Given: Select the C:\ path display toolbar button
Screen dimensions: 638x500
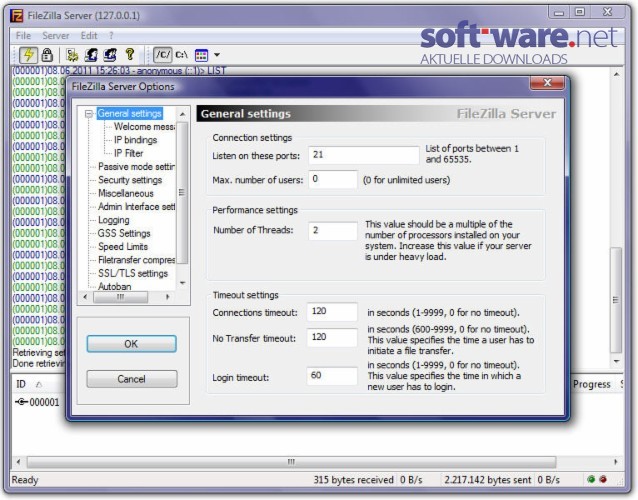Looking at the screenshot, I should [181, 55].
